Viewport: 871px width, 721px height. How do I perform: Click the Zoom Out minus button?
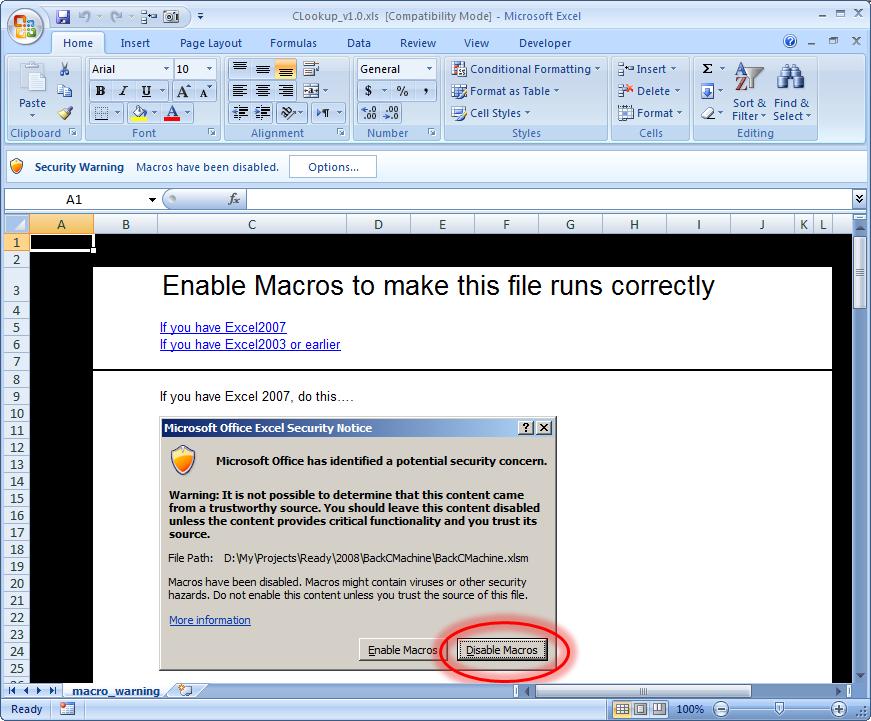click(720, 709)
